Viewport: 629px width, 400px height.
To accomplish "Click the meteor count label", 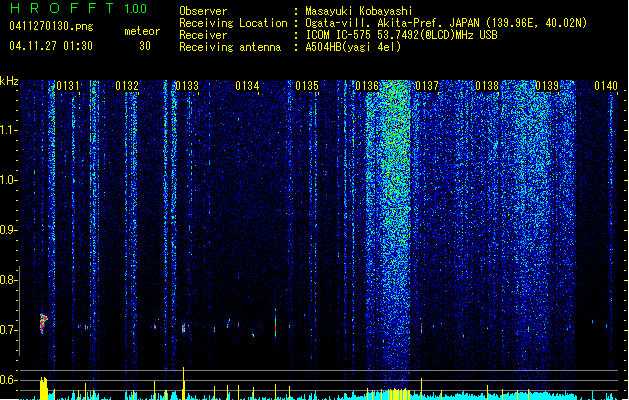I will click(x=142, y=31).
